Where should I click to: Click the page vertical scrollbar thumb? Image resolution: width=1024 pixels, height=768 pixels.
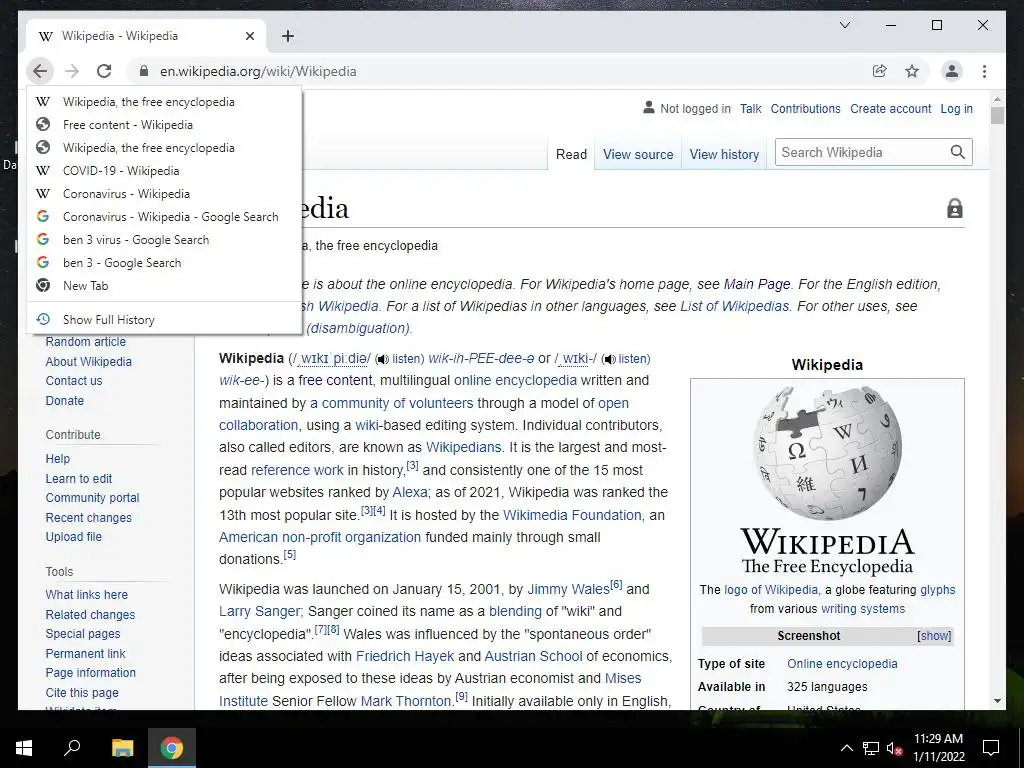point(997,116)
